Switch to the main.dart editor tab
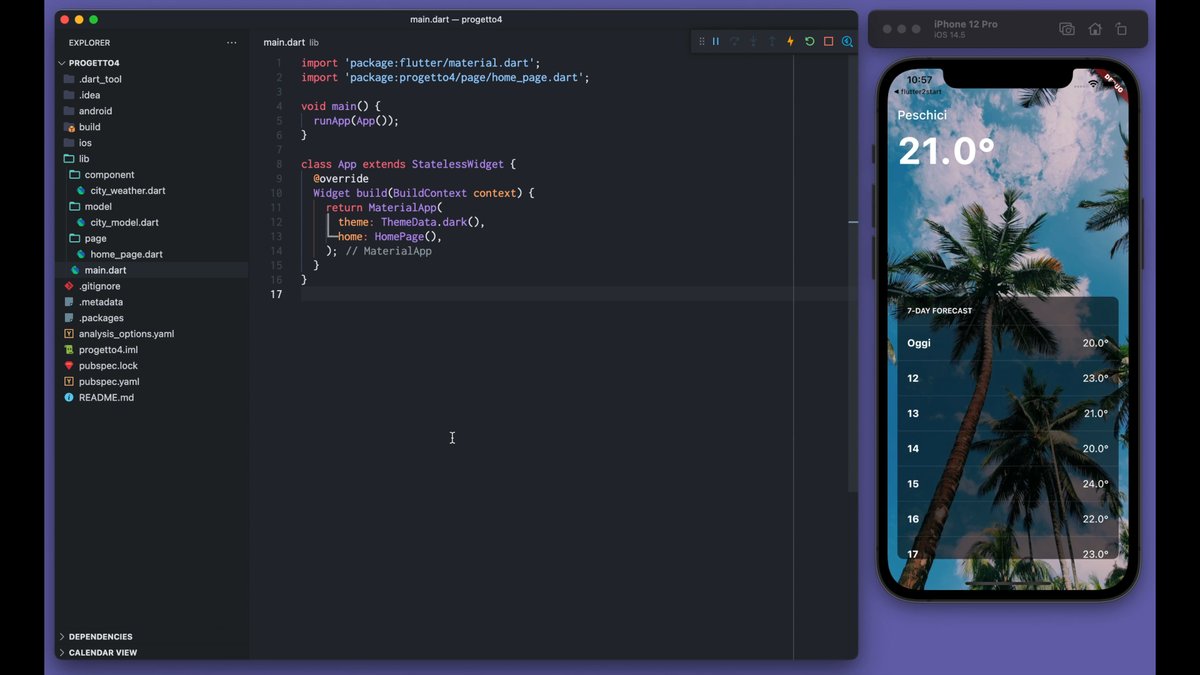1200x675 pixels. point(284,43)
